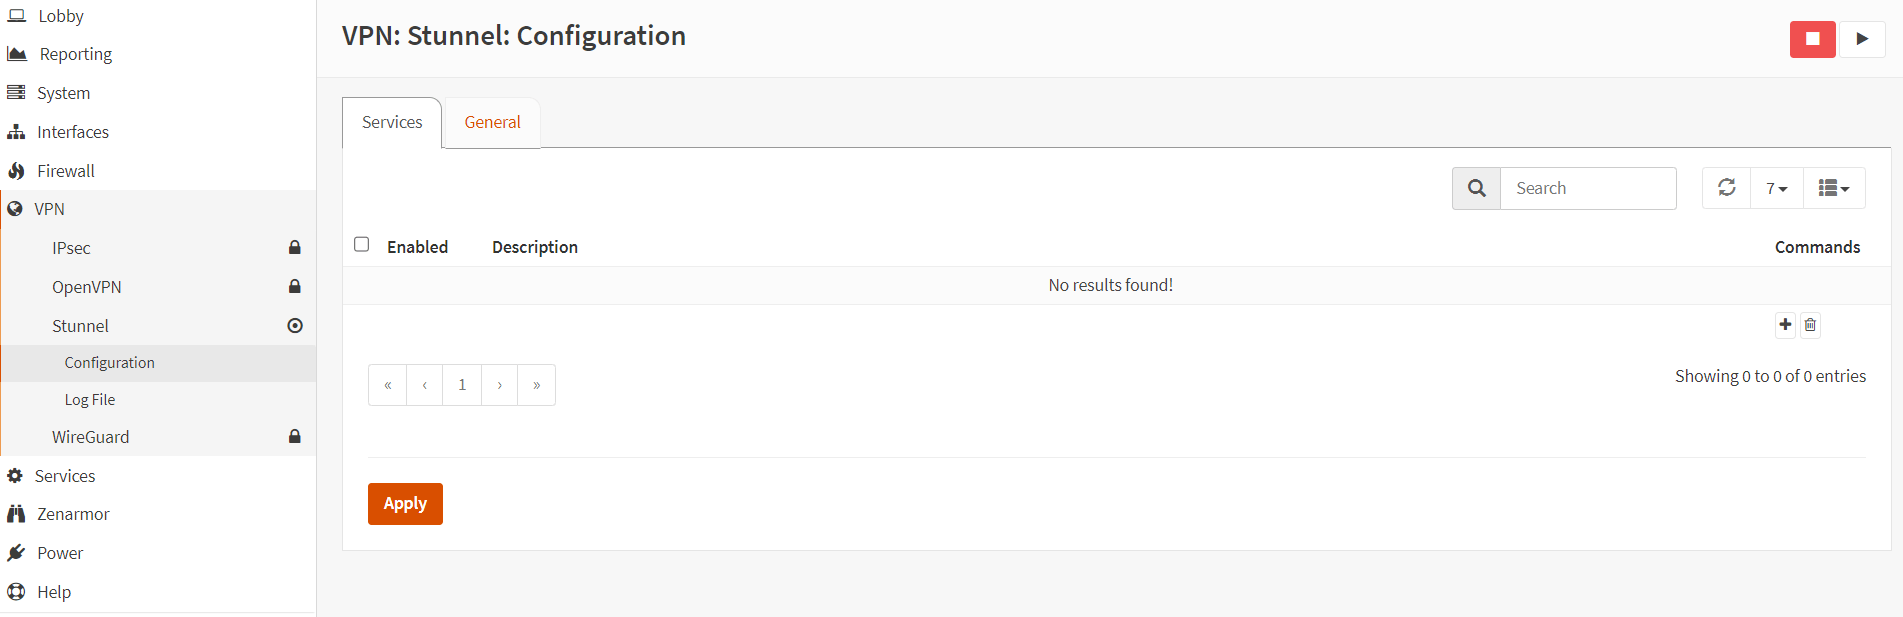
Task: Open Zenarmor via binoculars icon
Action: (x=16, y=514)
